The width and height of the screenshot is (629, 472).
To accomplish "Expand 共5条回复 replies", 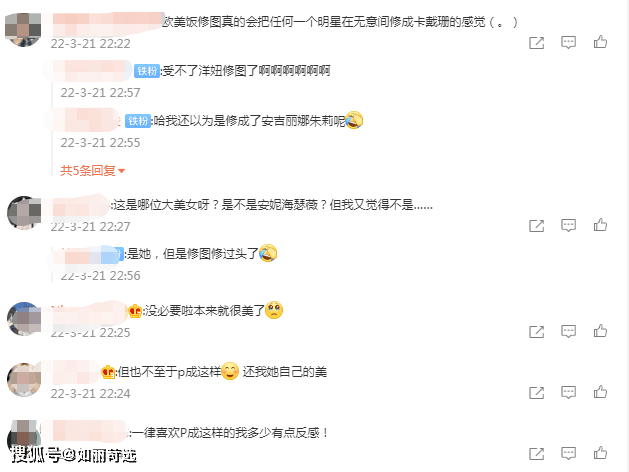I will point(93,170).
